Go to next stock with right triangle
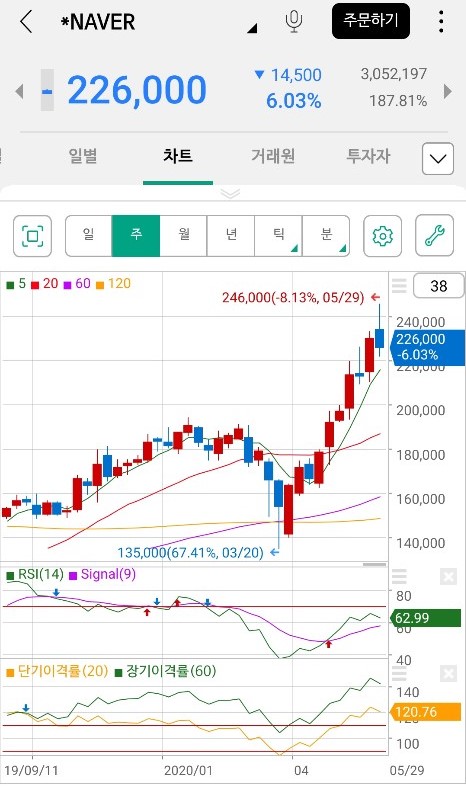The width and height of the screenshot is (466, 787). pos(447,91)
